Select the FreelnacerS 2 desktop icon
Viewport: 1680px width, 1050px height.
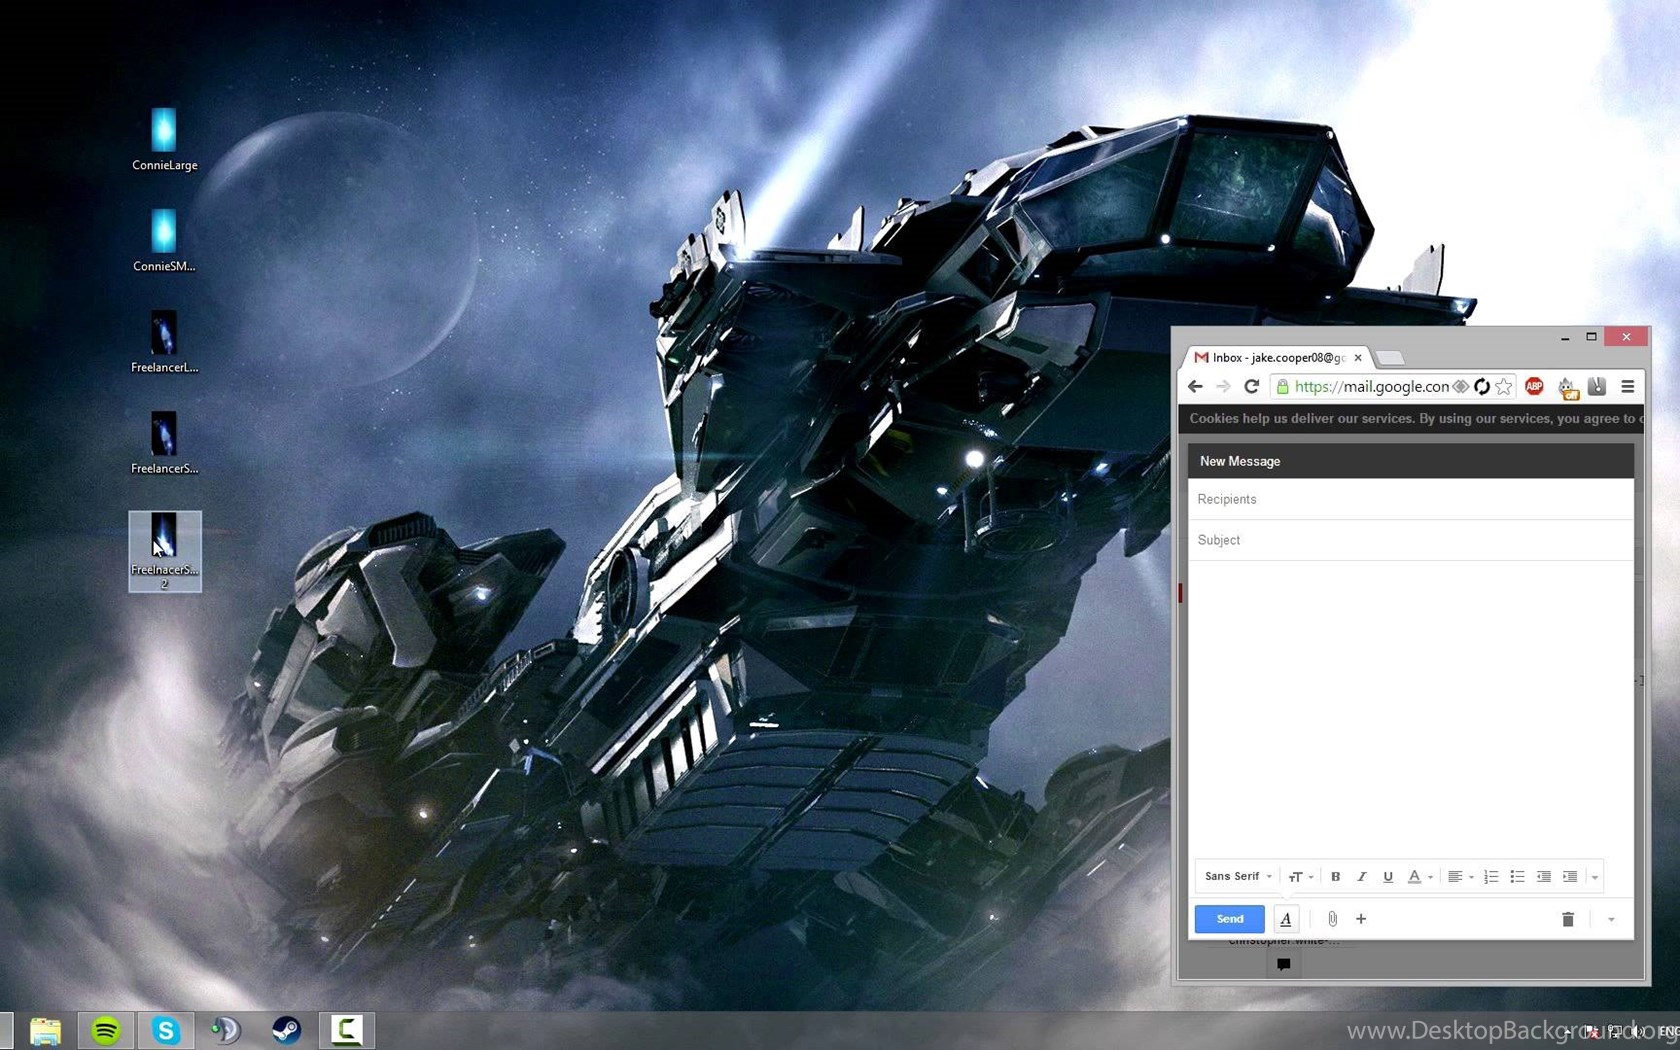165,551
